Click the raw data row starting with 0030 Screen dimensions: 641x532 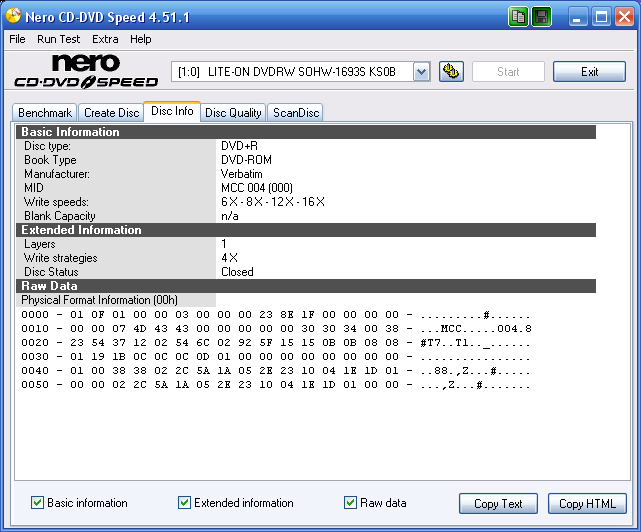pos(276,357)
